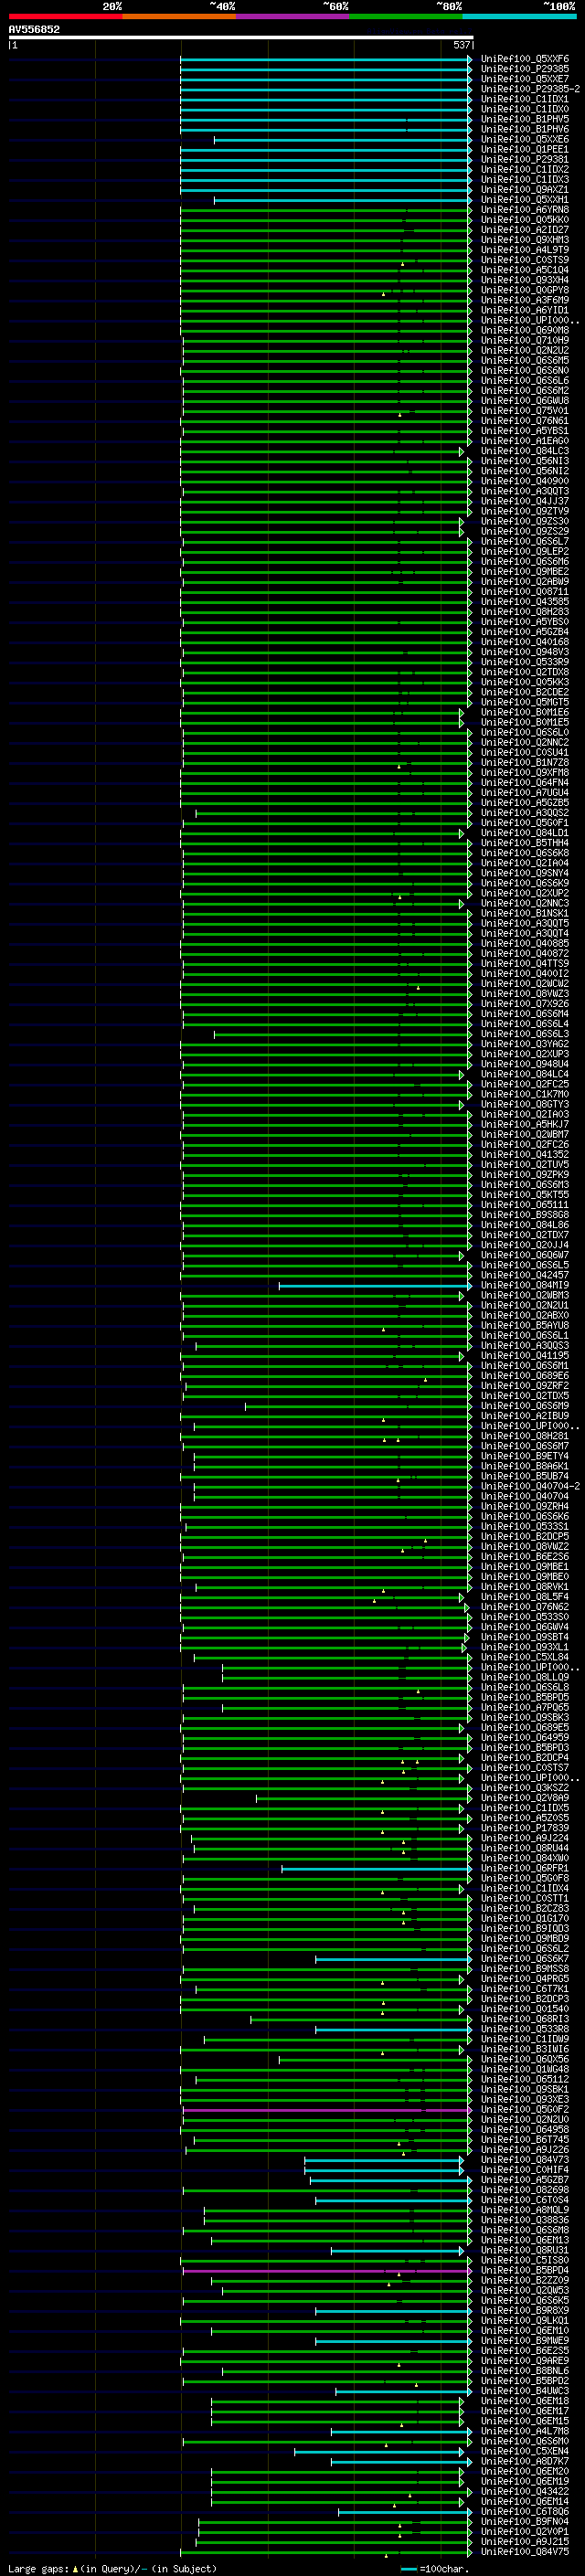585x2576 pixels.
Task: Select the UniRef100_P29381 label
Action: (525, 159)
